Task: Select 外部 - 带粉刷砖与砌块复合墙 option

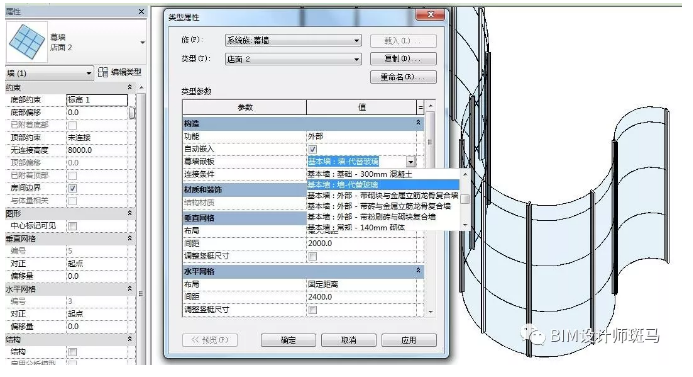Action: click(x=384, y=217)
